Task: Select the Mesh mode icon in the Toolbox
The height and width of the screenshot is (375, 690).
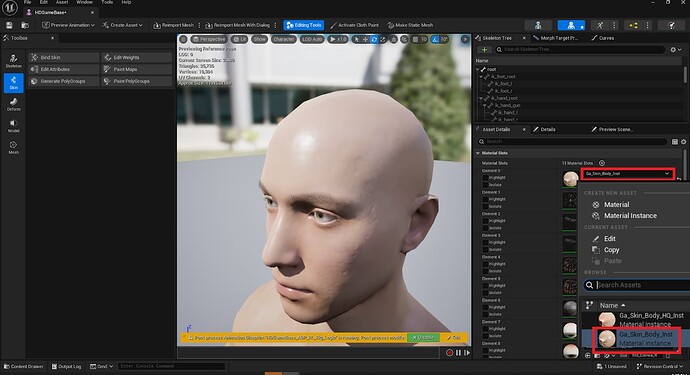Action: (x=14, y=147)
